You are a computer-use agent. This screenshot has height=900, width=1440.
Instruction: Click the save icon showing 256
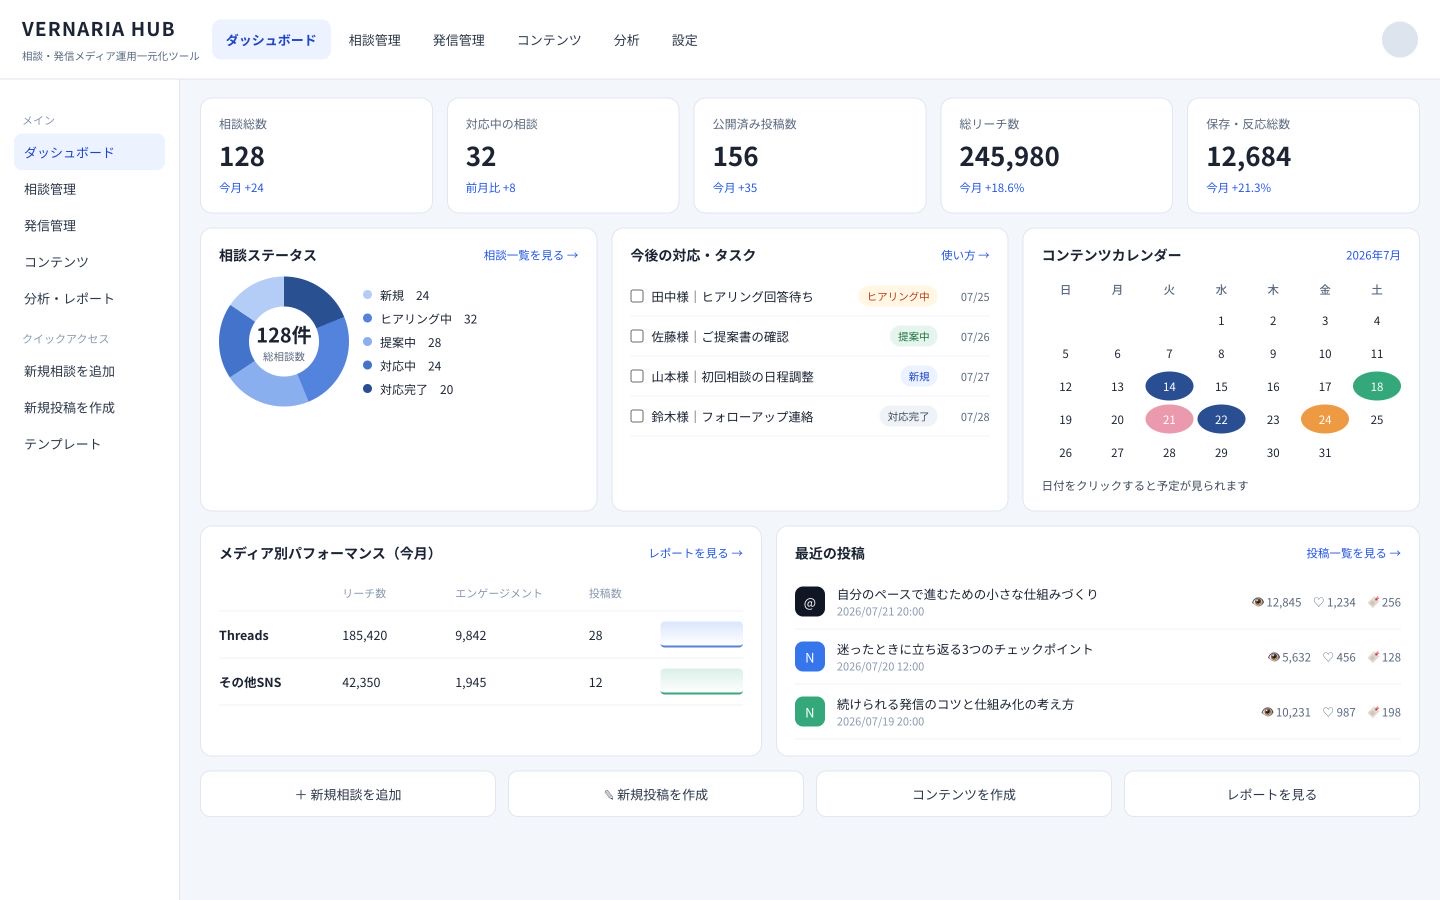click(1374, 602)
